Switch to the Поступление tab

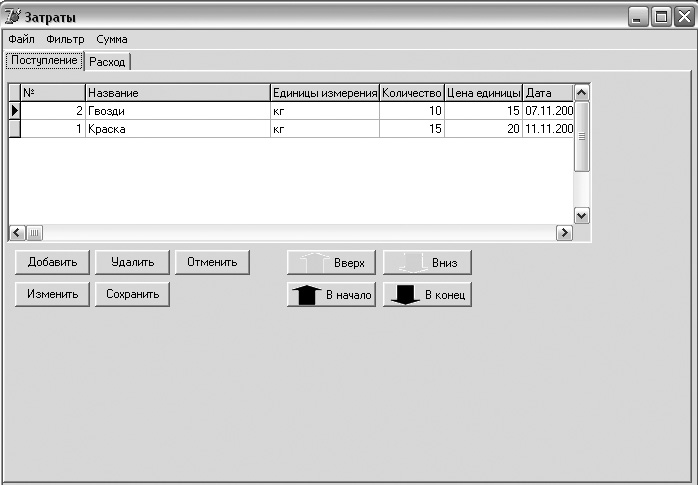(x=44, y=61)
